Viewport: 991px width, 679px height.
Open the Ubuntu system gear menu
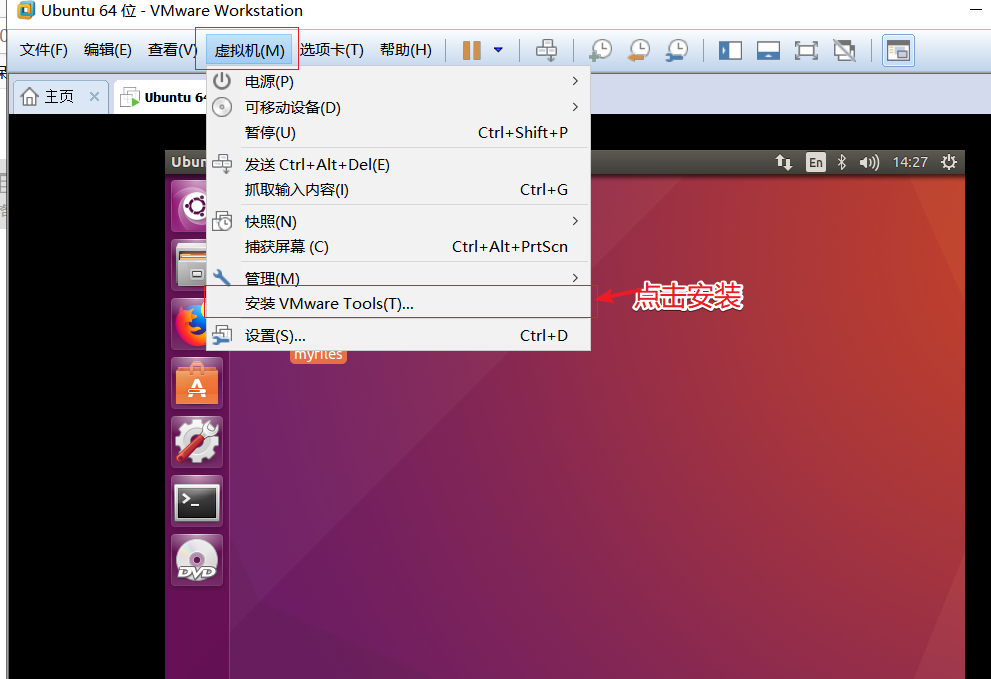pos(949,162)
